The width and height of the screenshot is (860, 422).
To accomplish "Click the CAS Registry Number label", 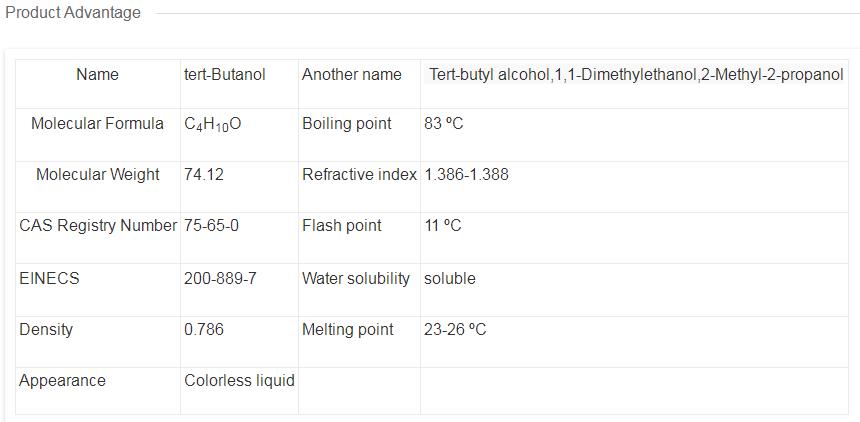I will (98, 226).
